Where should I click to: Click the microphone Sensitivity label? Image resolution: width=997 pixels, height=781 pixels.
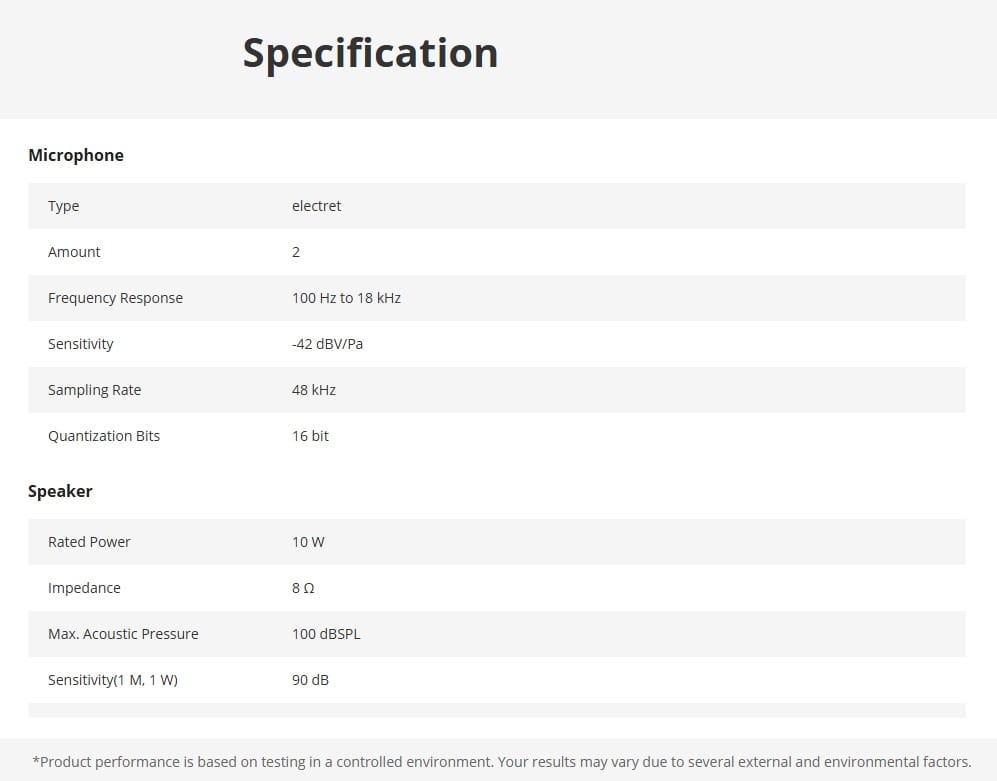(x=81, y=344)
